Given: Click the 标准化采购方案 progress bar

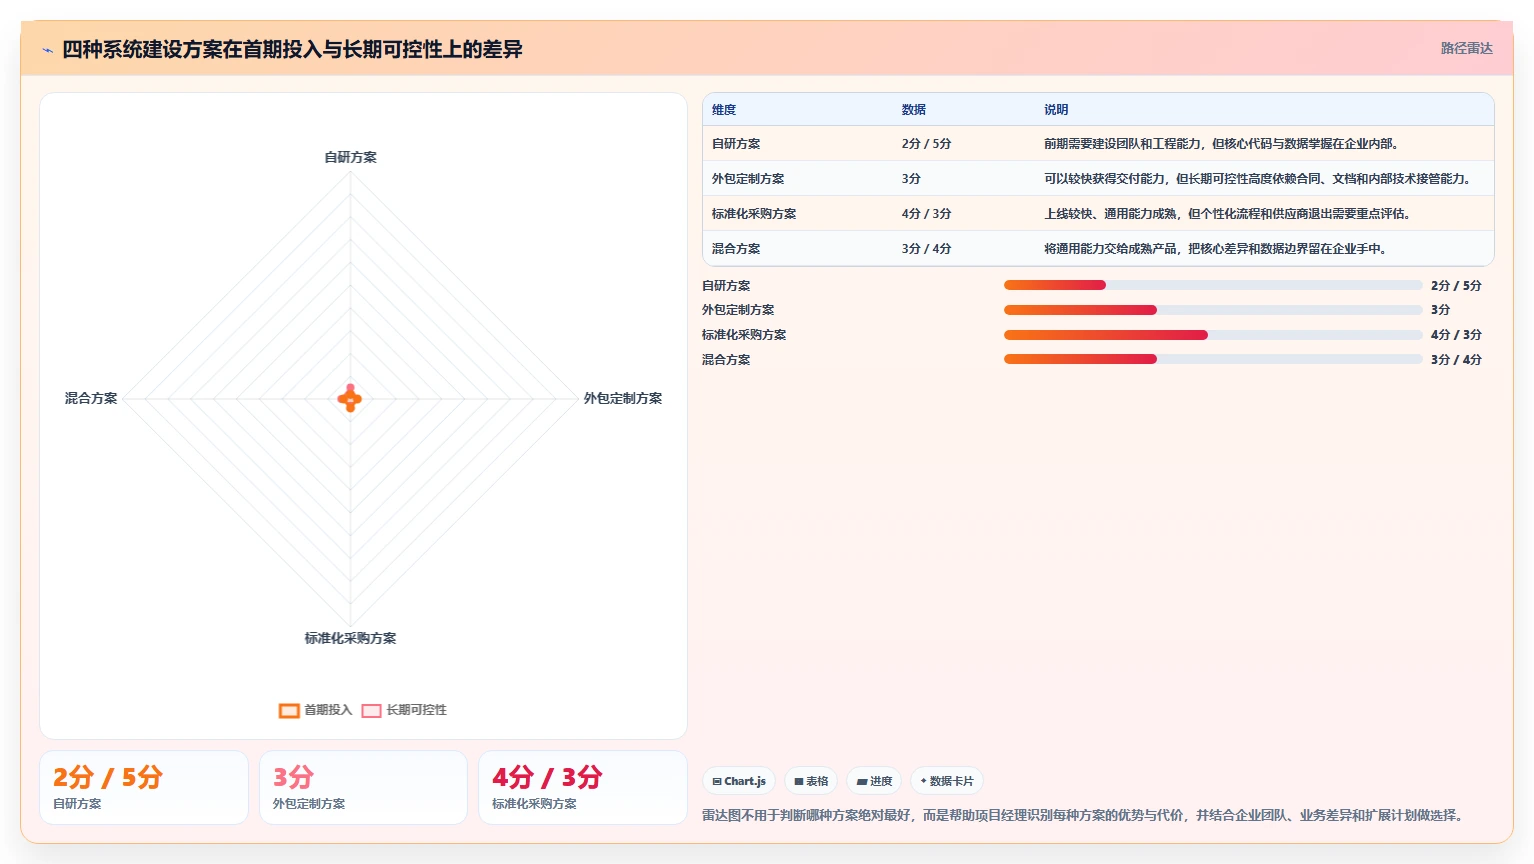Looking at the screenshot, I should pyautogui.click(x=1213, y=335).
